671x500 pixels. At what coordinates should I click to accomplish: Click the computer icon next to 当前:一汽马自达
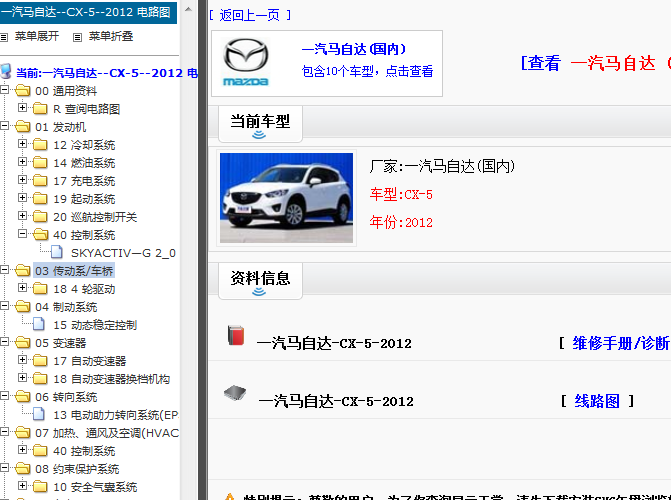click(x=6, y=71)
